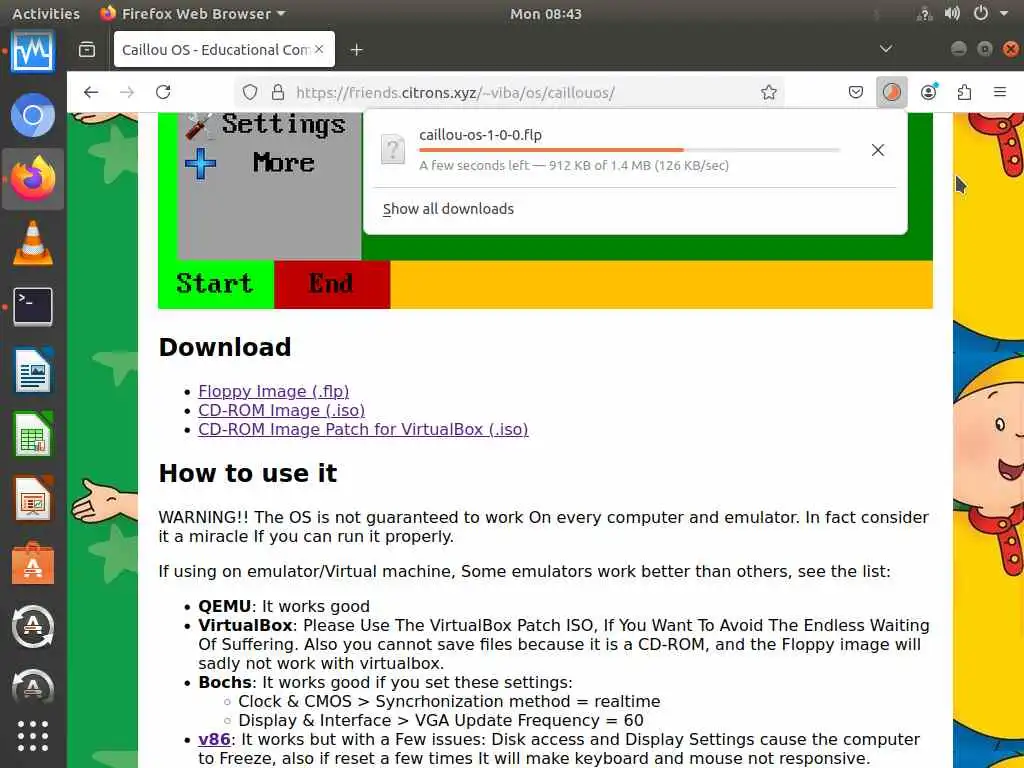Viewport: 1024px width, 768px height.
Task: Click the download progress bar
Action: click(629, 150)
